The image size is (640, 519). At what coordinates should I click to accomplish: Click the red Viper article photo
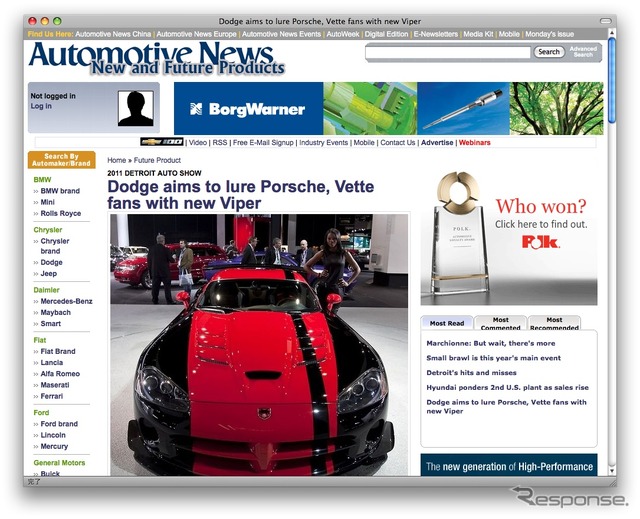[259, 345]
